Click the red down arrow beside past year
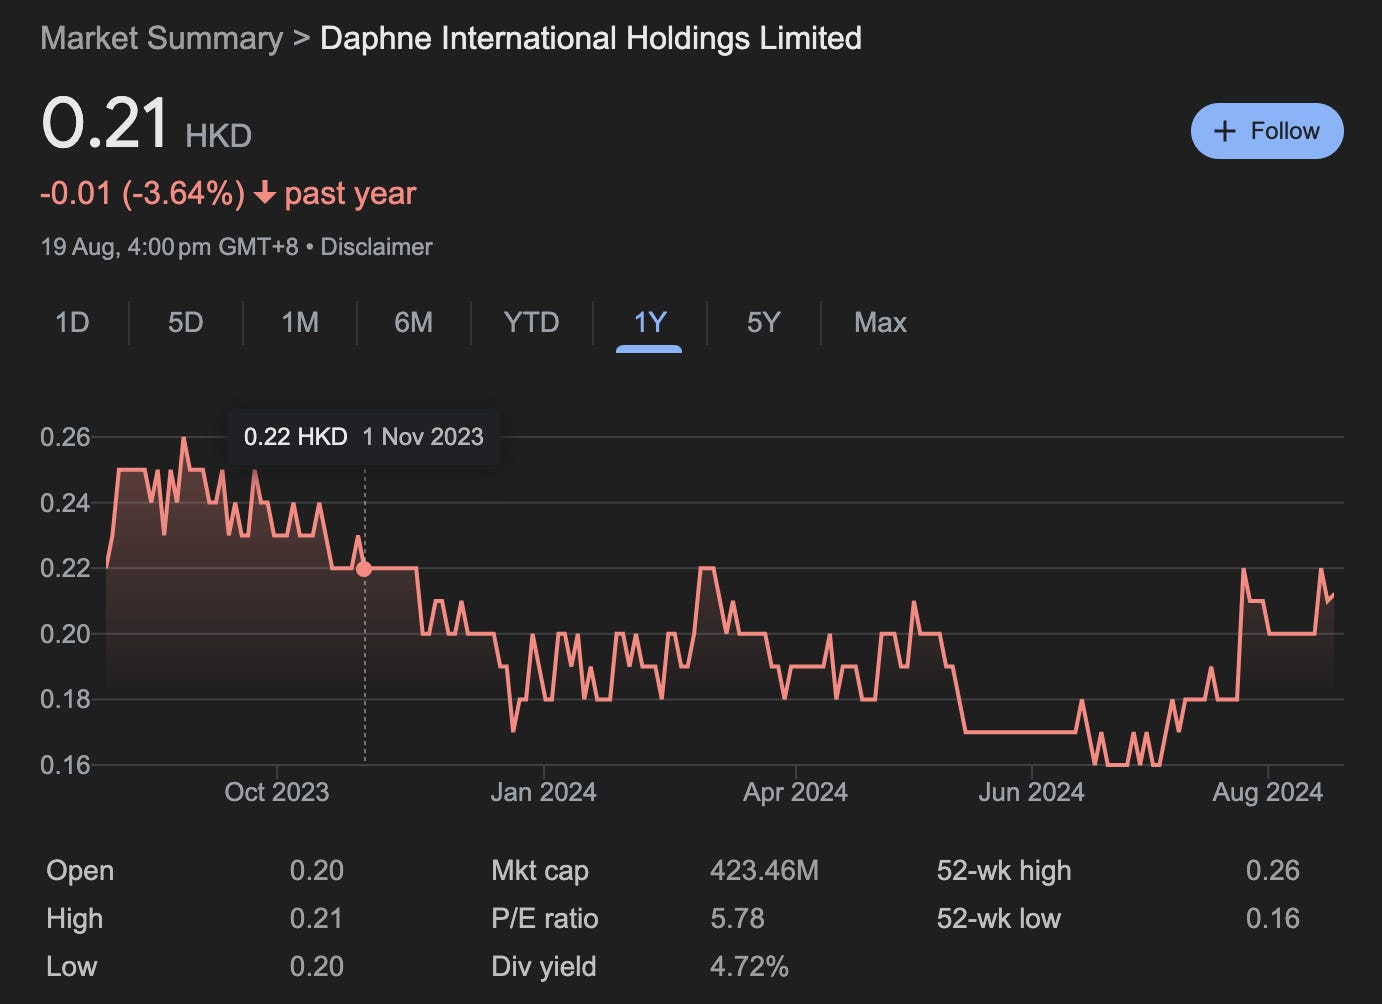This screenshot has width=1382, height=1004. [264, 193]
